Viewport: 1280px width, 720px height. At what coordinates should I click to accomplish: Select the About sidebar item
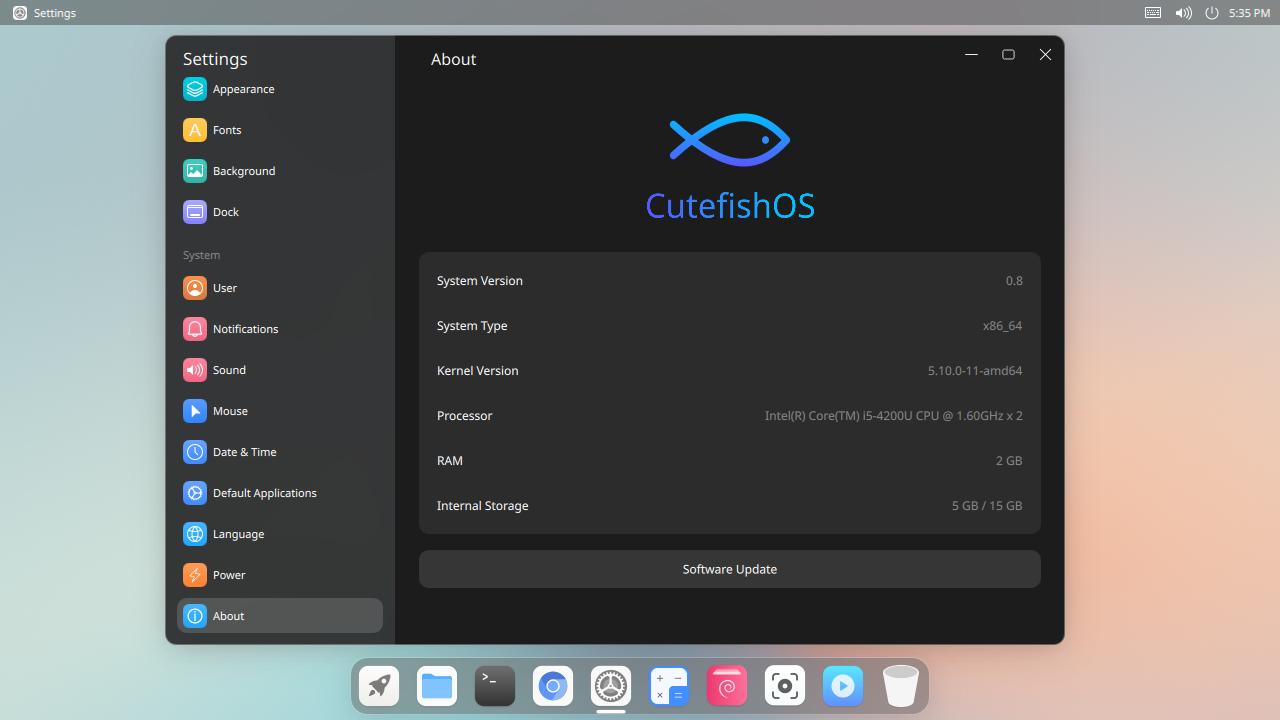[280, 616]
